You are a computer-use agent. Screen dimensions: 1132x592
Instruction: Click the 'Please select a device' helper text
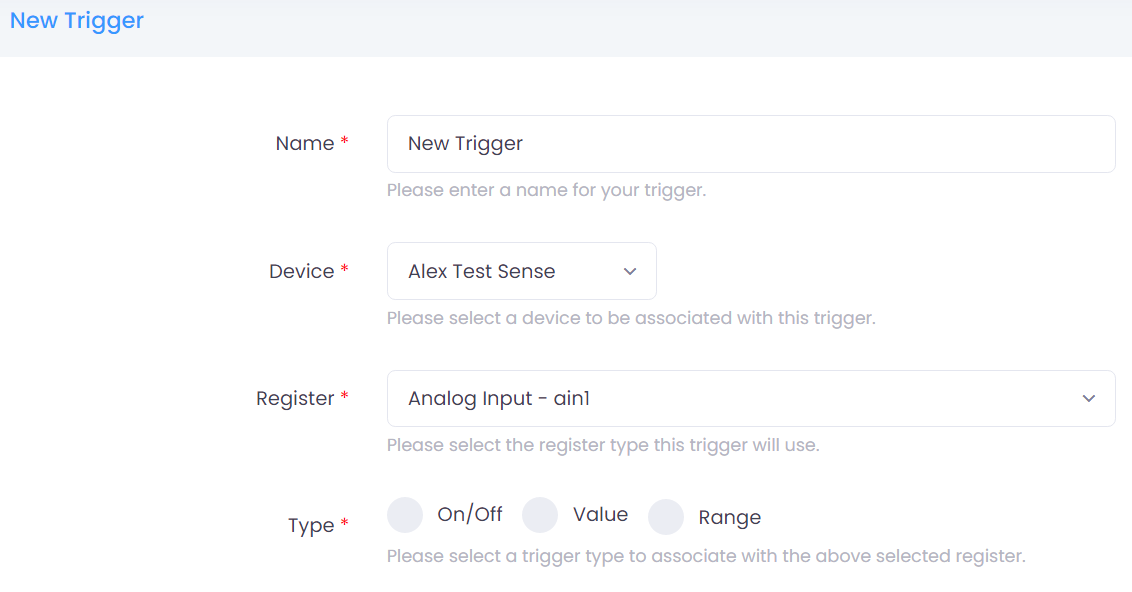pyautogui.click(x=631, y=318)
